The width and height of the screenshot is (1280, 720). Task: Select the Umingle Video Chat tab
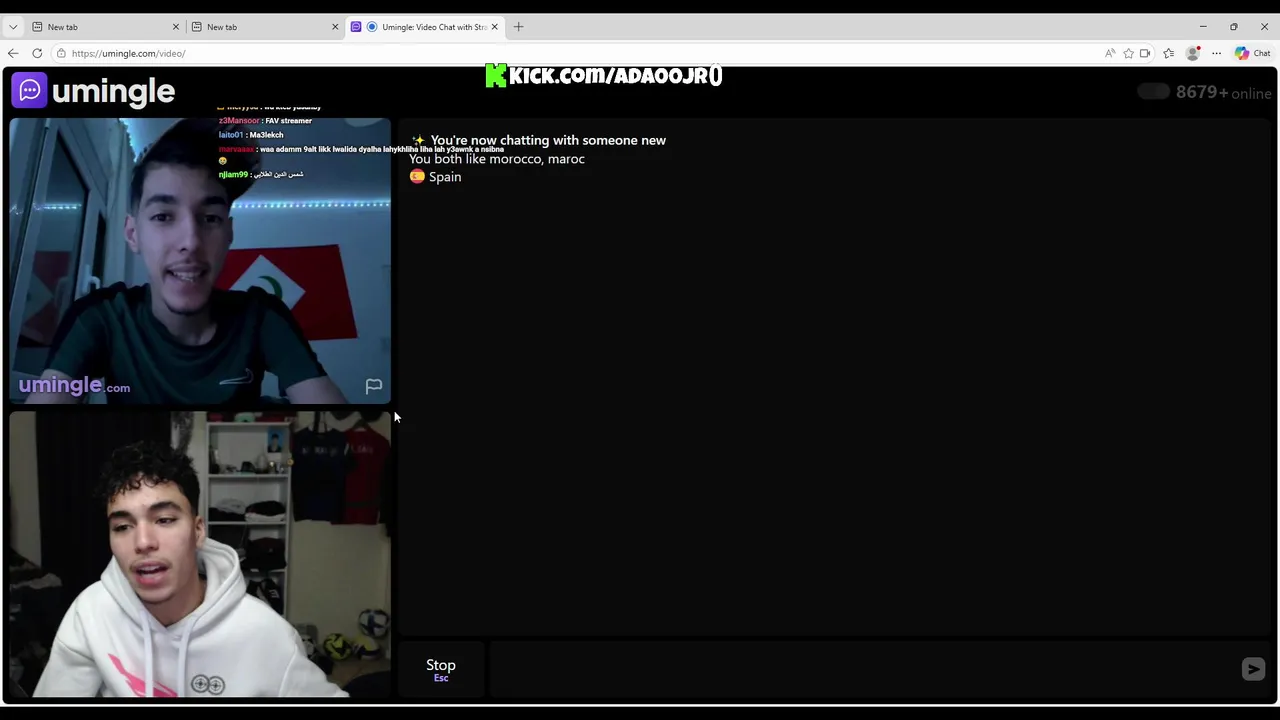425,27
